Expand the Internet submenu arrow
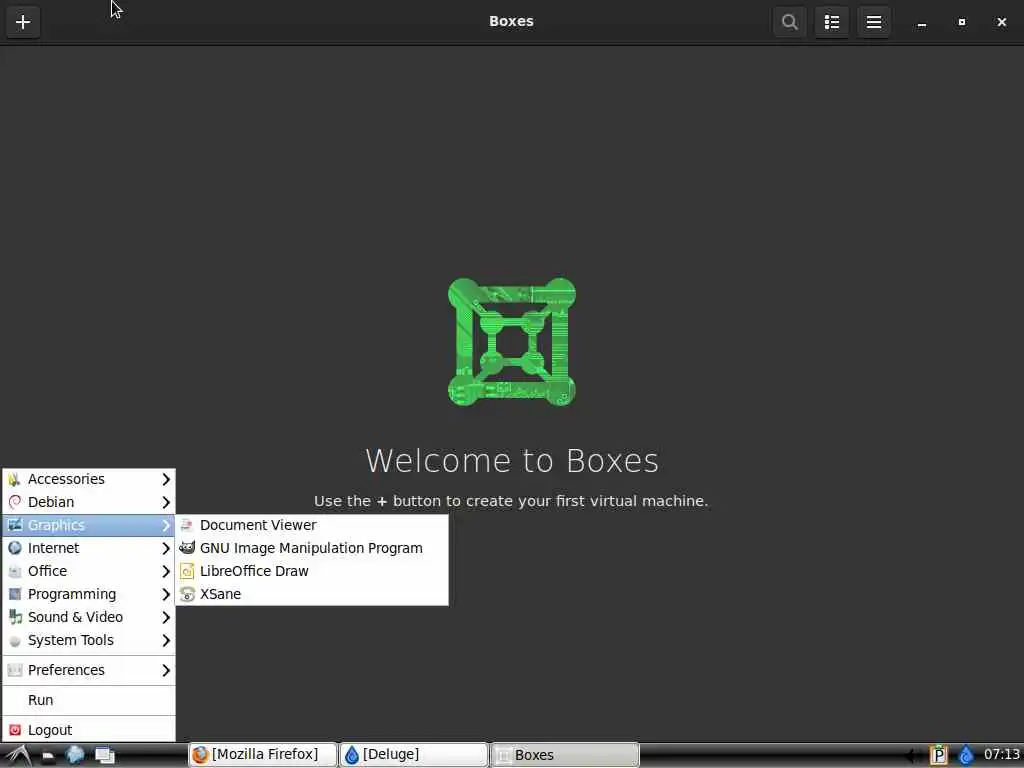The image size is (1024, 768). [x=166, y=549]
